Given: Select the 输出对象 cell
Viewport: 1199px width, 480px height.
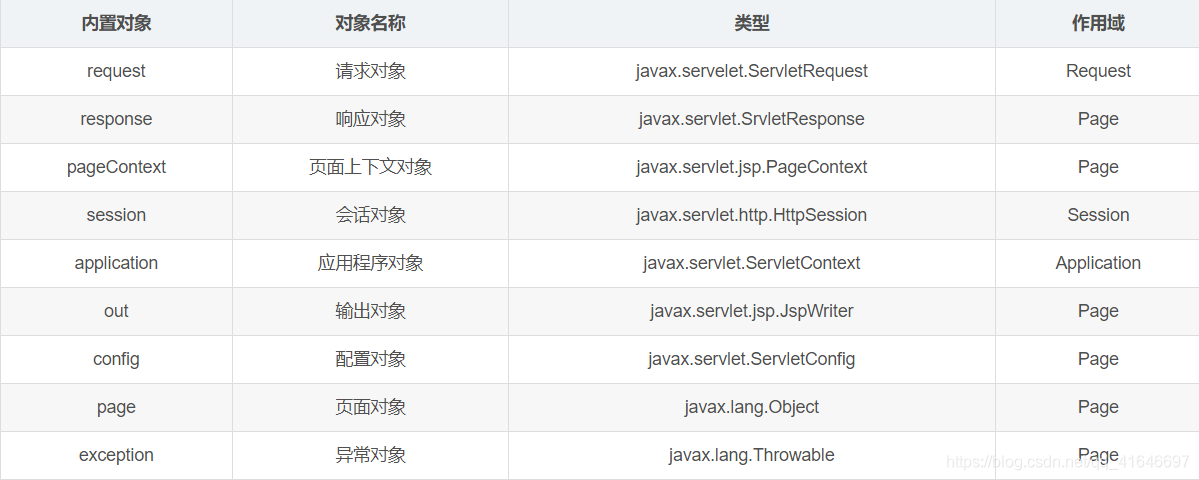Looking at the screenshot, I should (x=370, y=311).
